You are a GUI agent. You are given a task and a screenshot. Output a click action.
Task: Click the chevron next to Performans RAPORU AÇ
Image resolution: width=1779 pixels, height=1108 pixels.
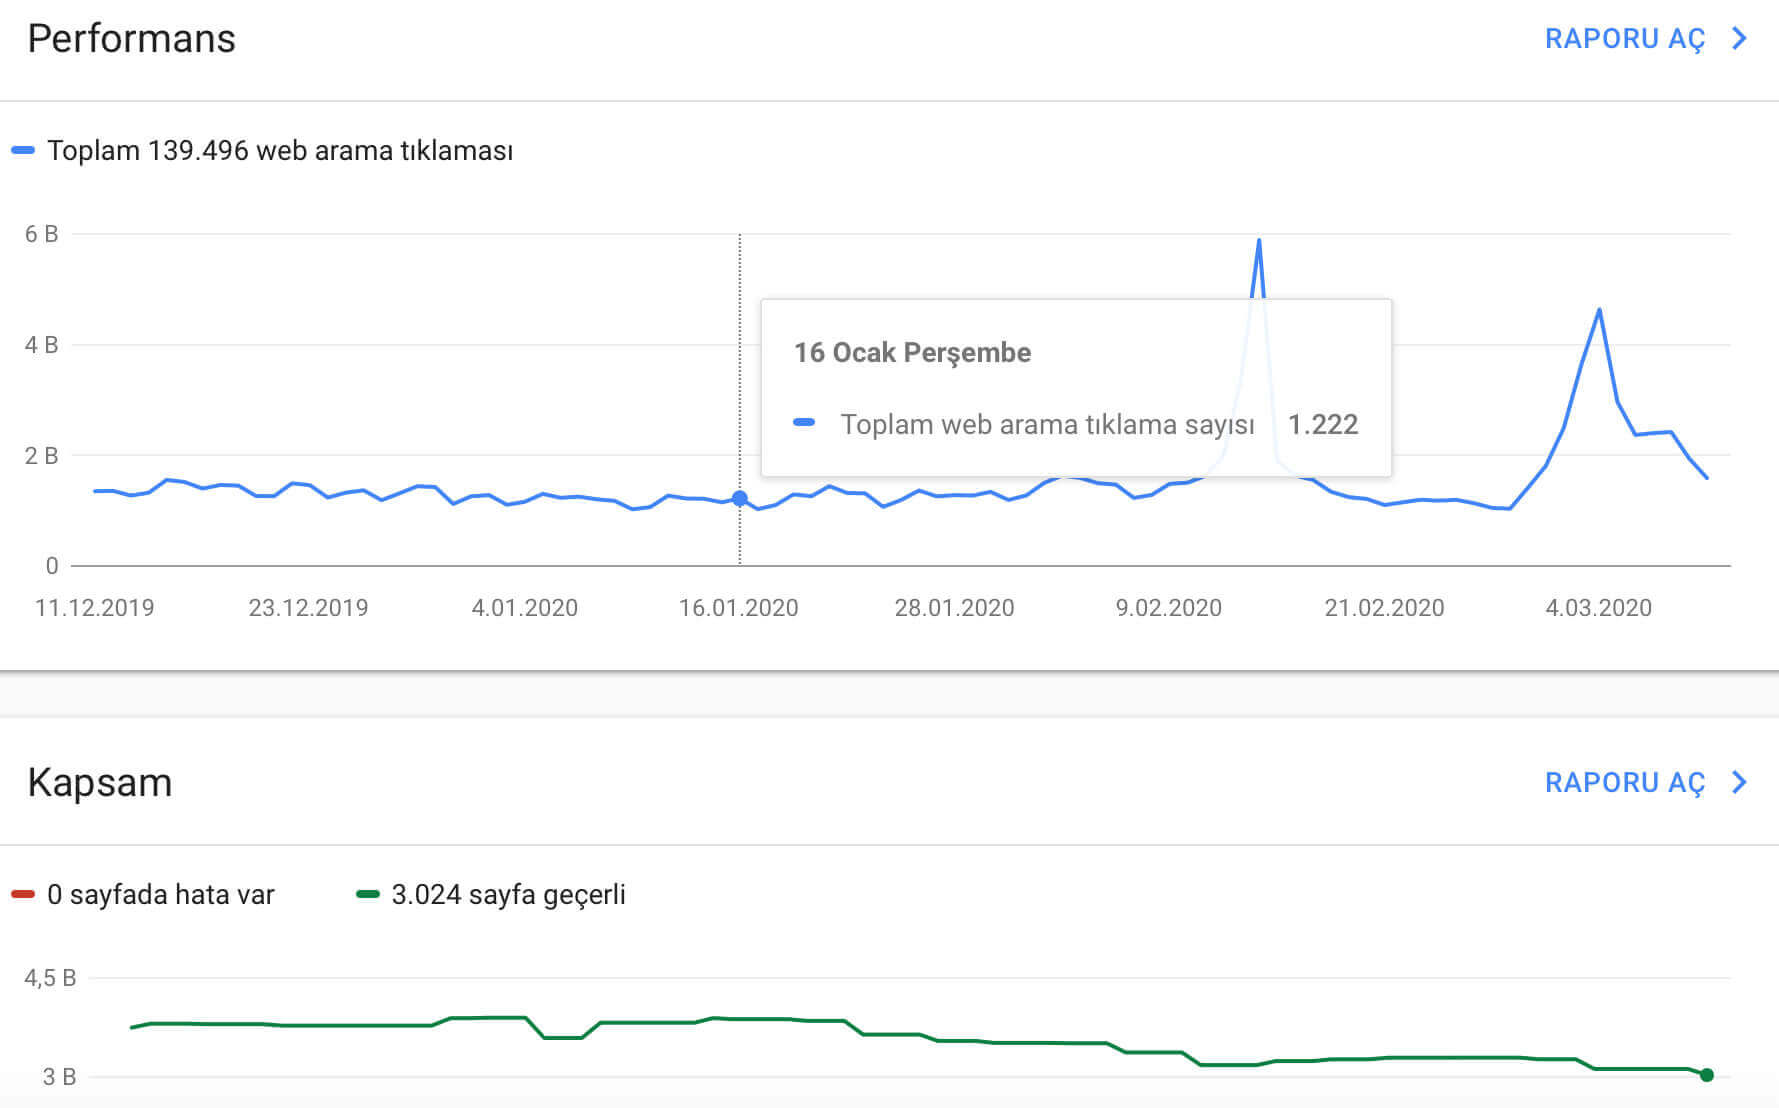pos(1740,38)
